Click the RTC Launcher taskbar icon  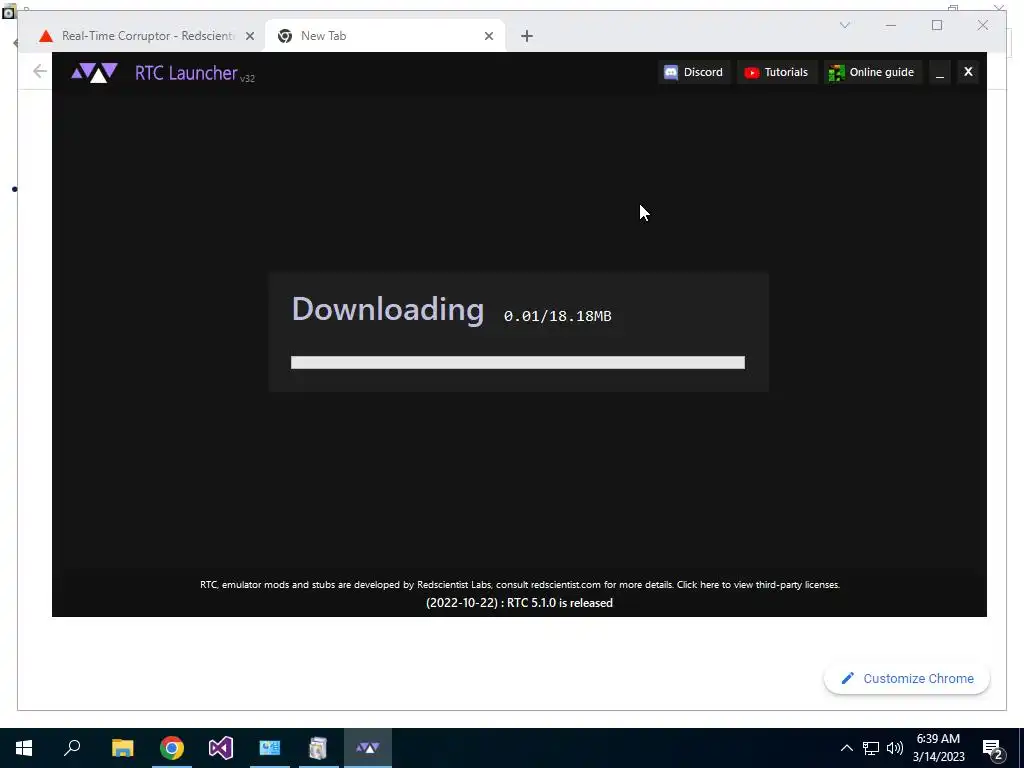[x=368, y=748]
